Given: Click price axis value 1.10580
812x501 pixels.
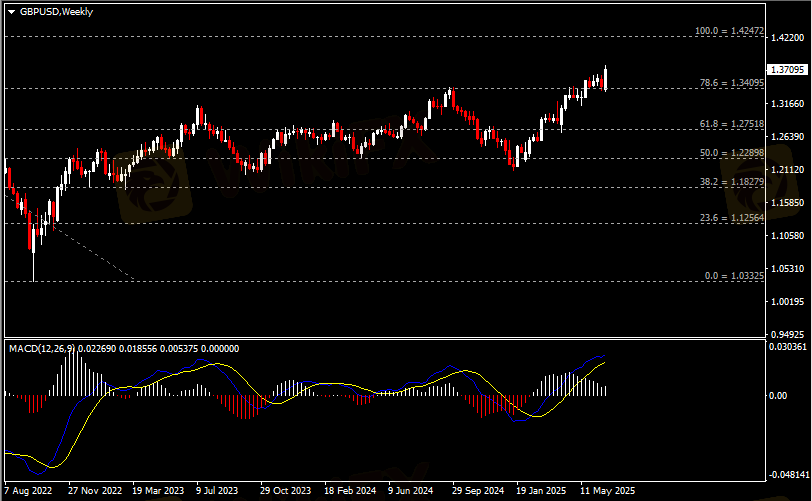Looking at the screenshot, I should click(788, 236).
